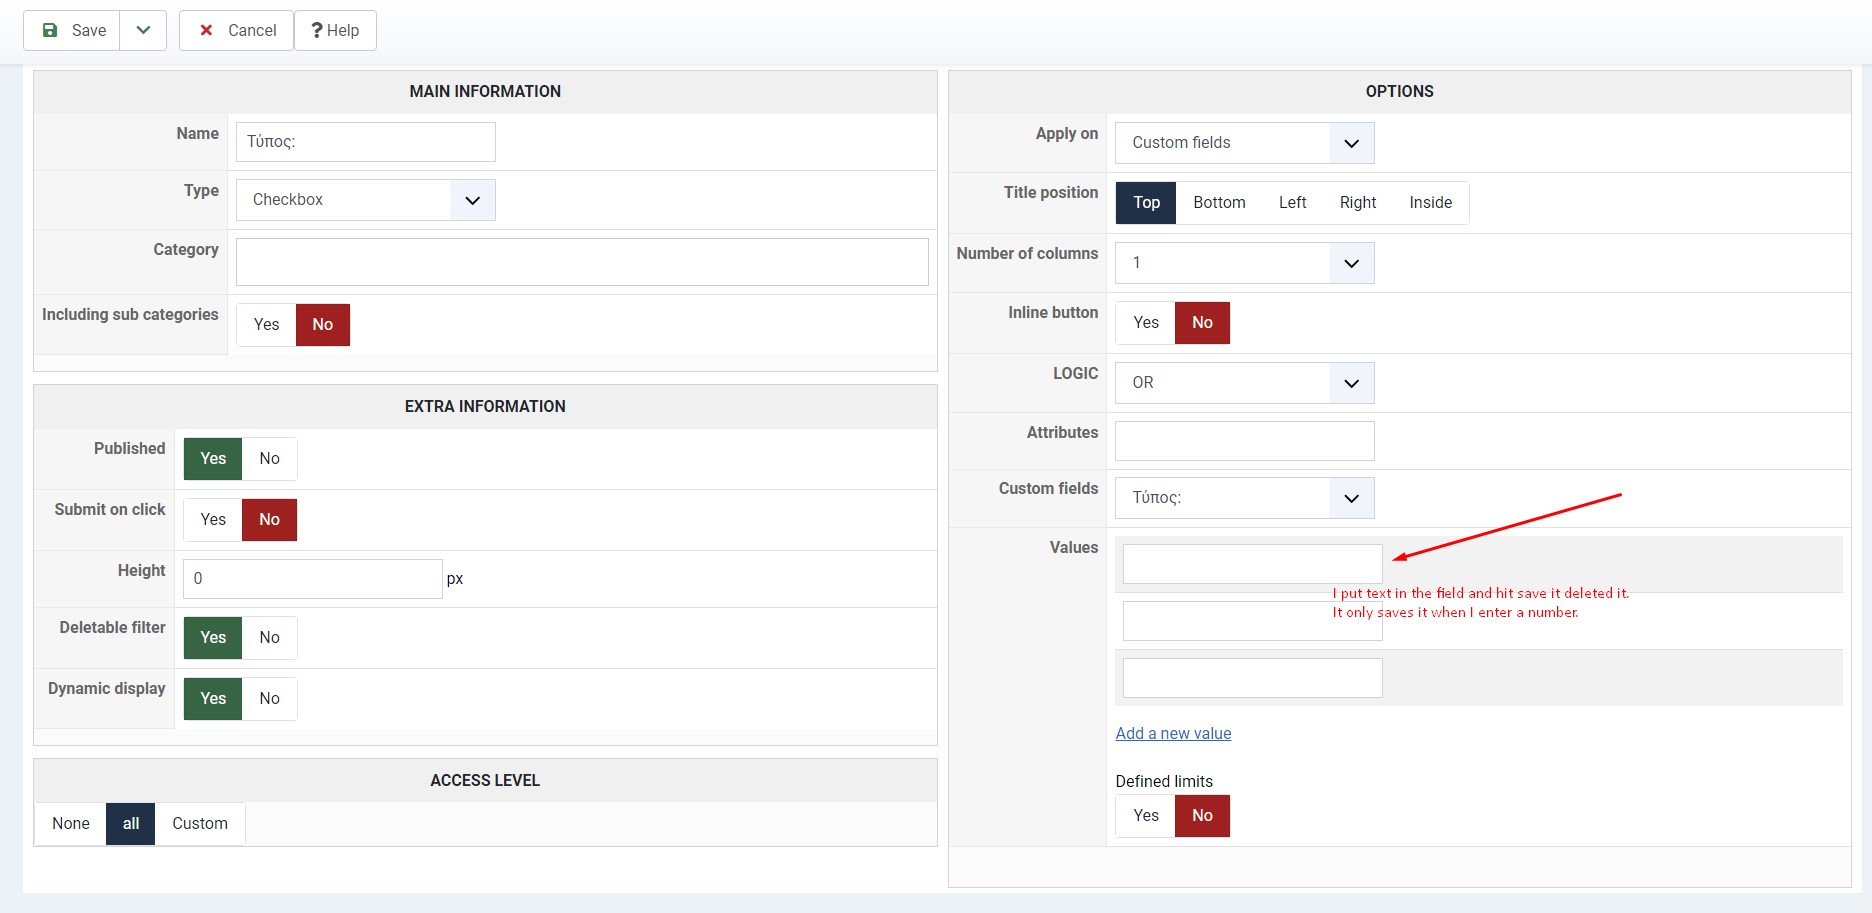Open the Help button
1872x913 pixels.
point(335,30)
